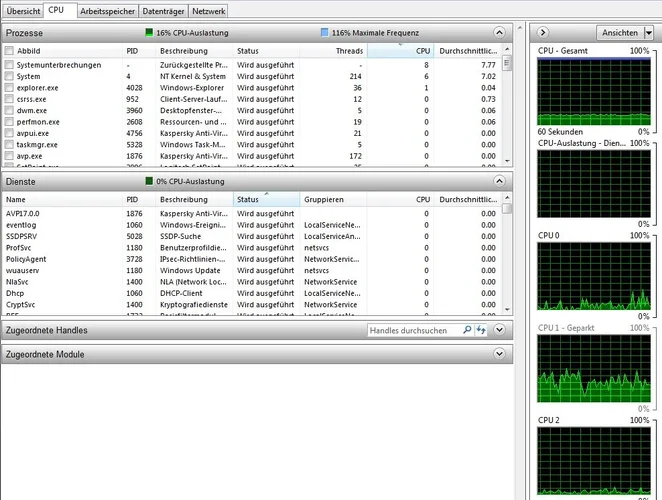The width and height of the screenshot is (662, 500).
Task: Click up arrow of Dienste list scrollbar
Action: click(x=507, y=198)
